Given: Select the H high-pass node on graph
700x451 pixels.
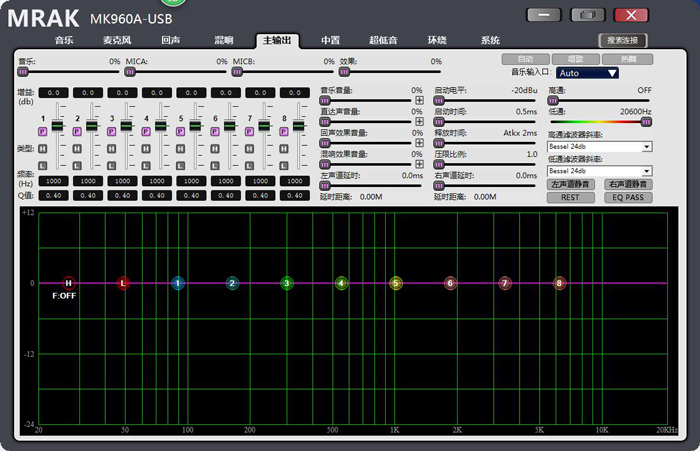Looking at the screenshot, I should [68, 283].
